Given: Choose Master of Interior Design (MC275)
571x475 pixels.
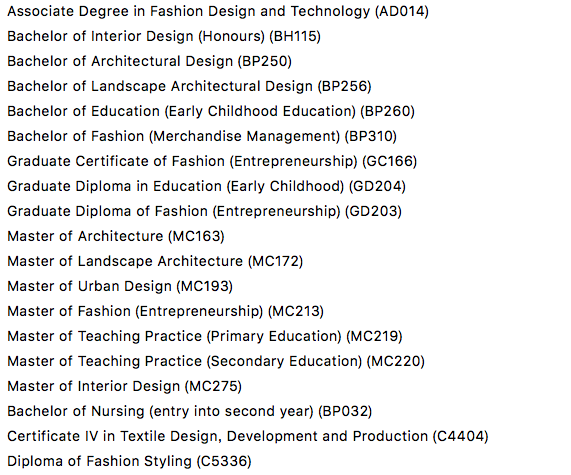Looking at the screenshot, I should (124, 386).
